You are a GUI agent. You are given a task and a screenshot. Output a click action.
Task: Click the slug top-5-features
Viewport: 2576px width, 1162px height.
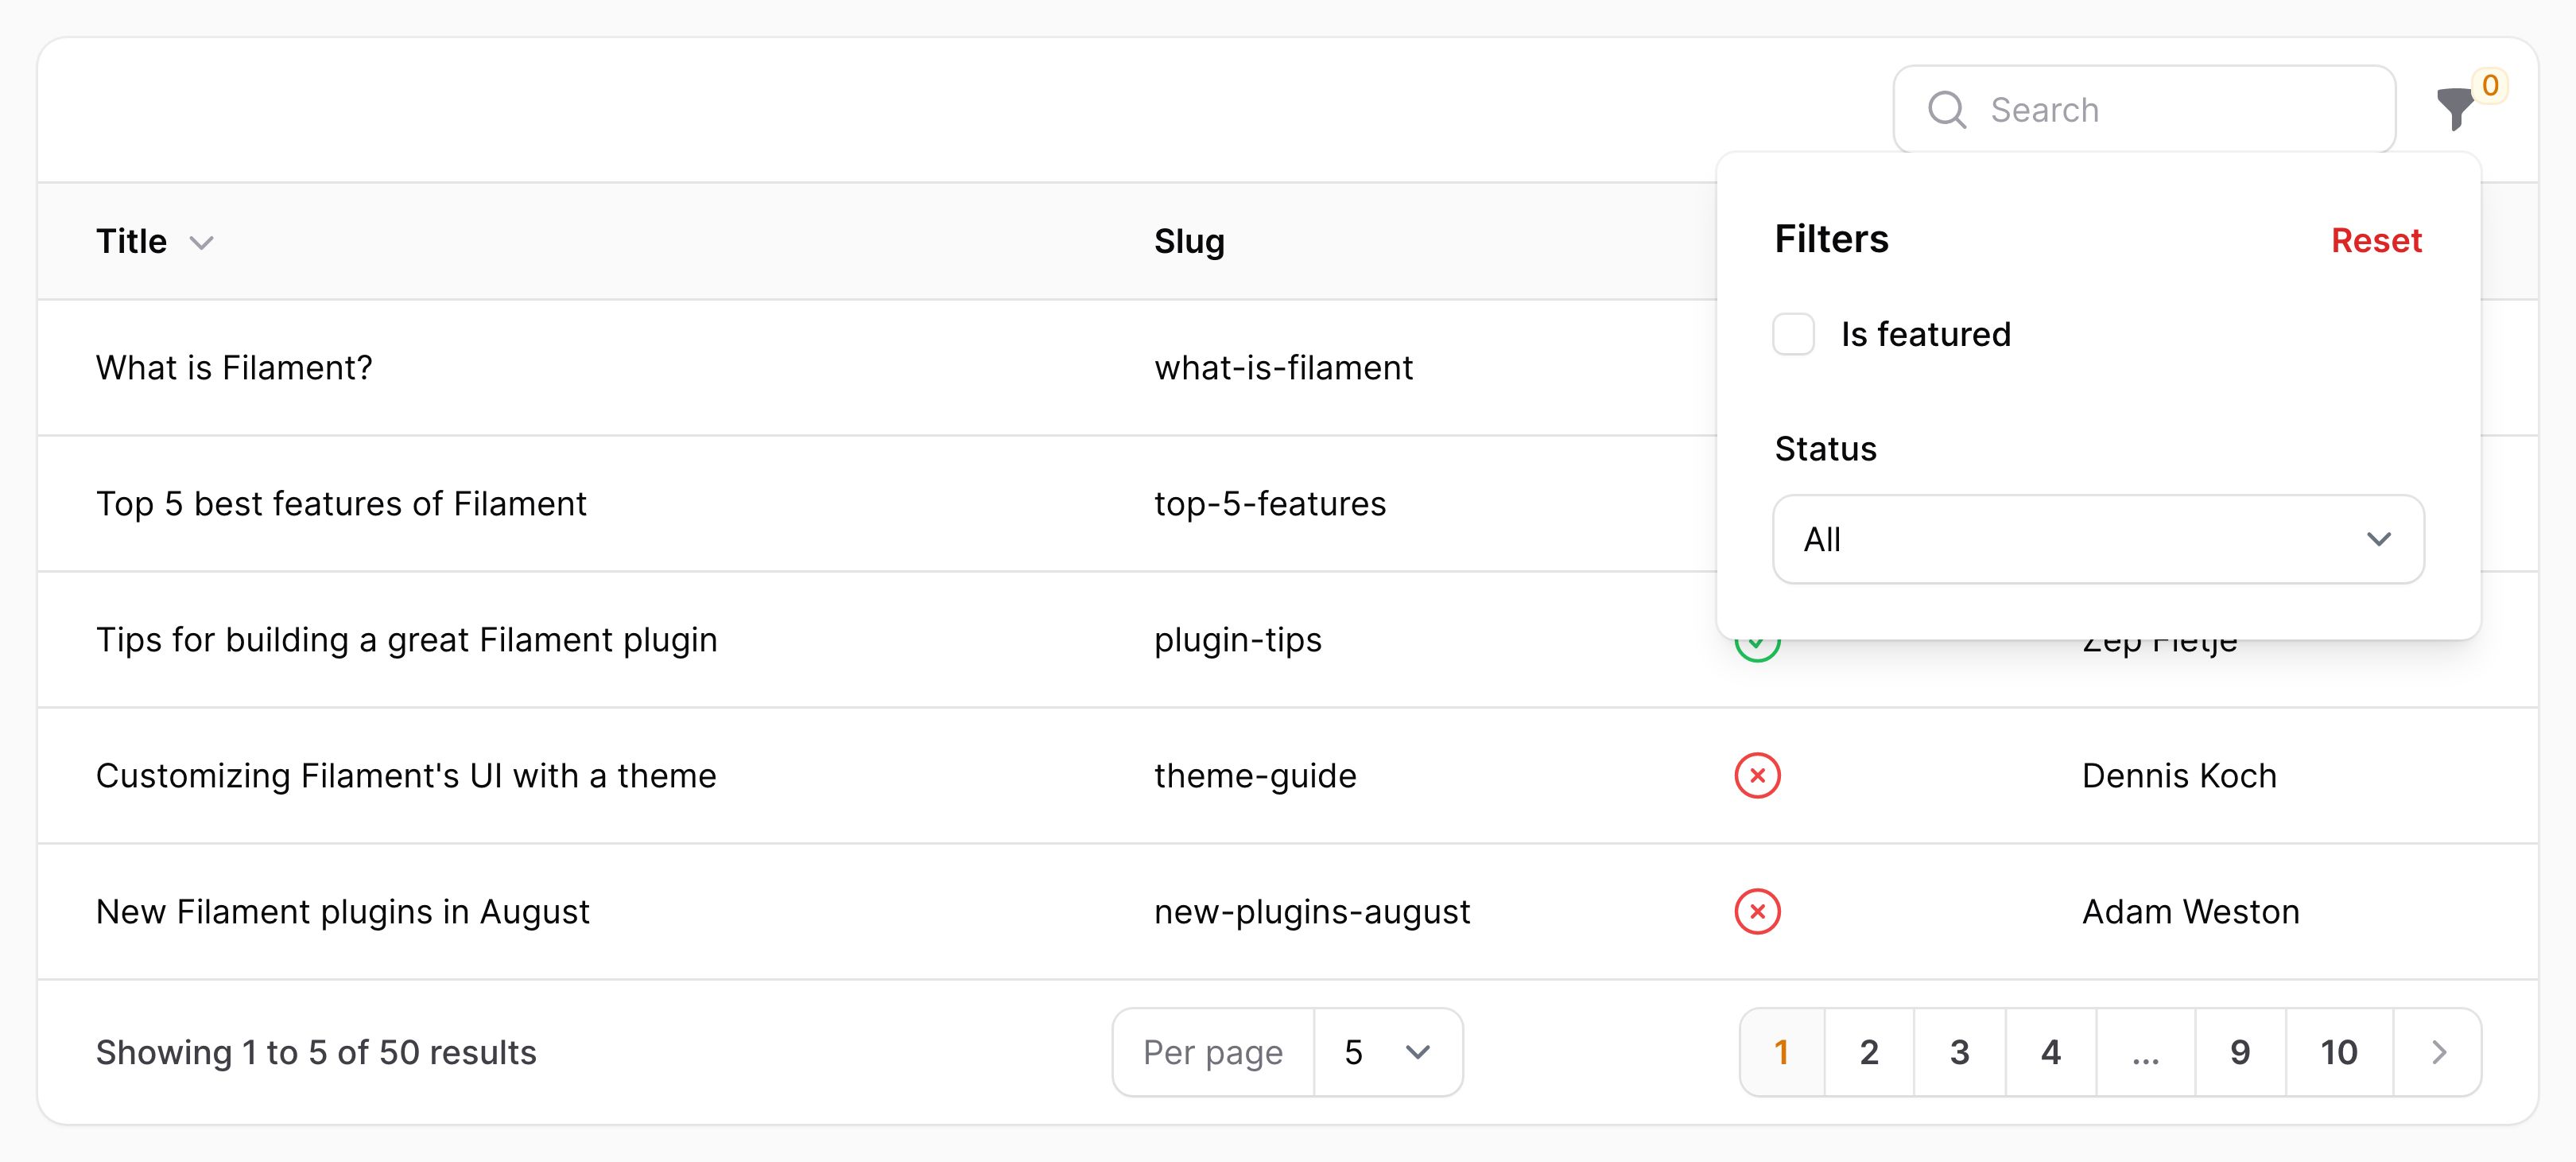coord(1270,503)
